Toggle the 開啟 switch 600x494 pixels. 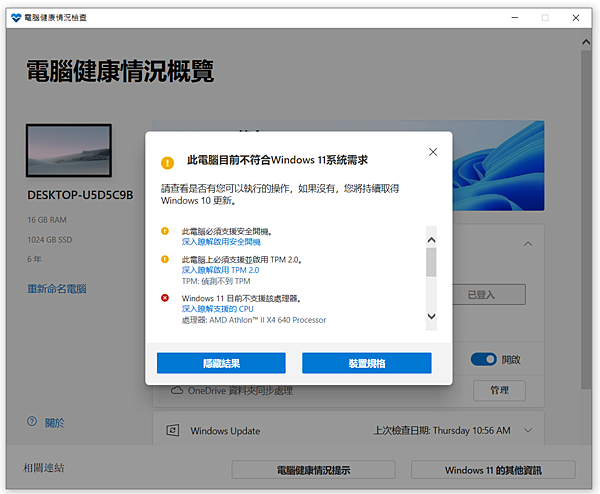[483, 359]
